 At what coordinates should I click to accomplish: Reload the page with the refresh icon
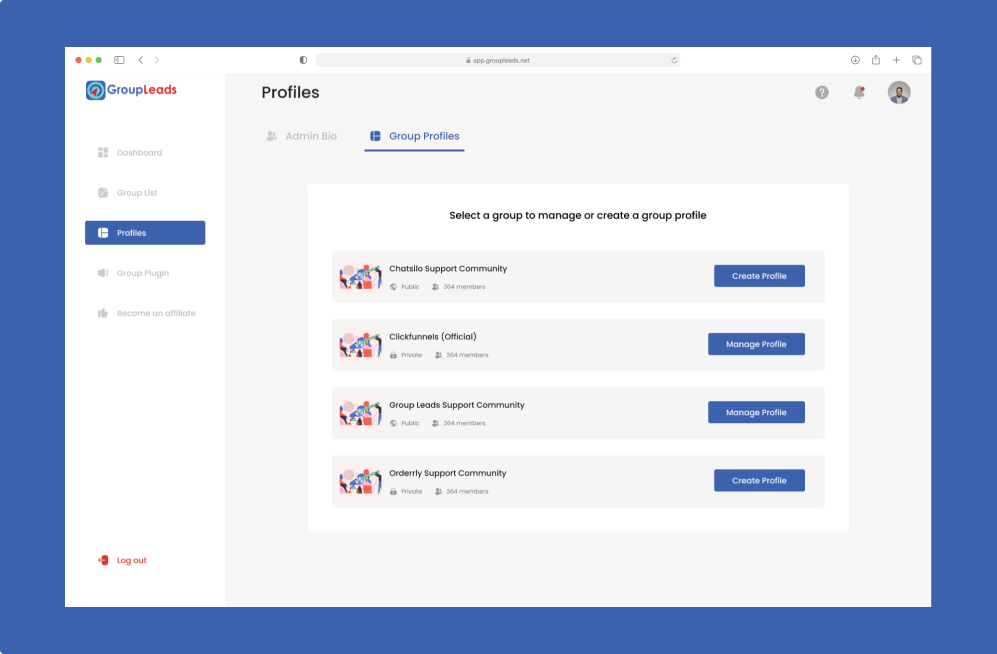[674, 60]
